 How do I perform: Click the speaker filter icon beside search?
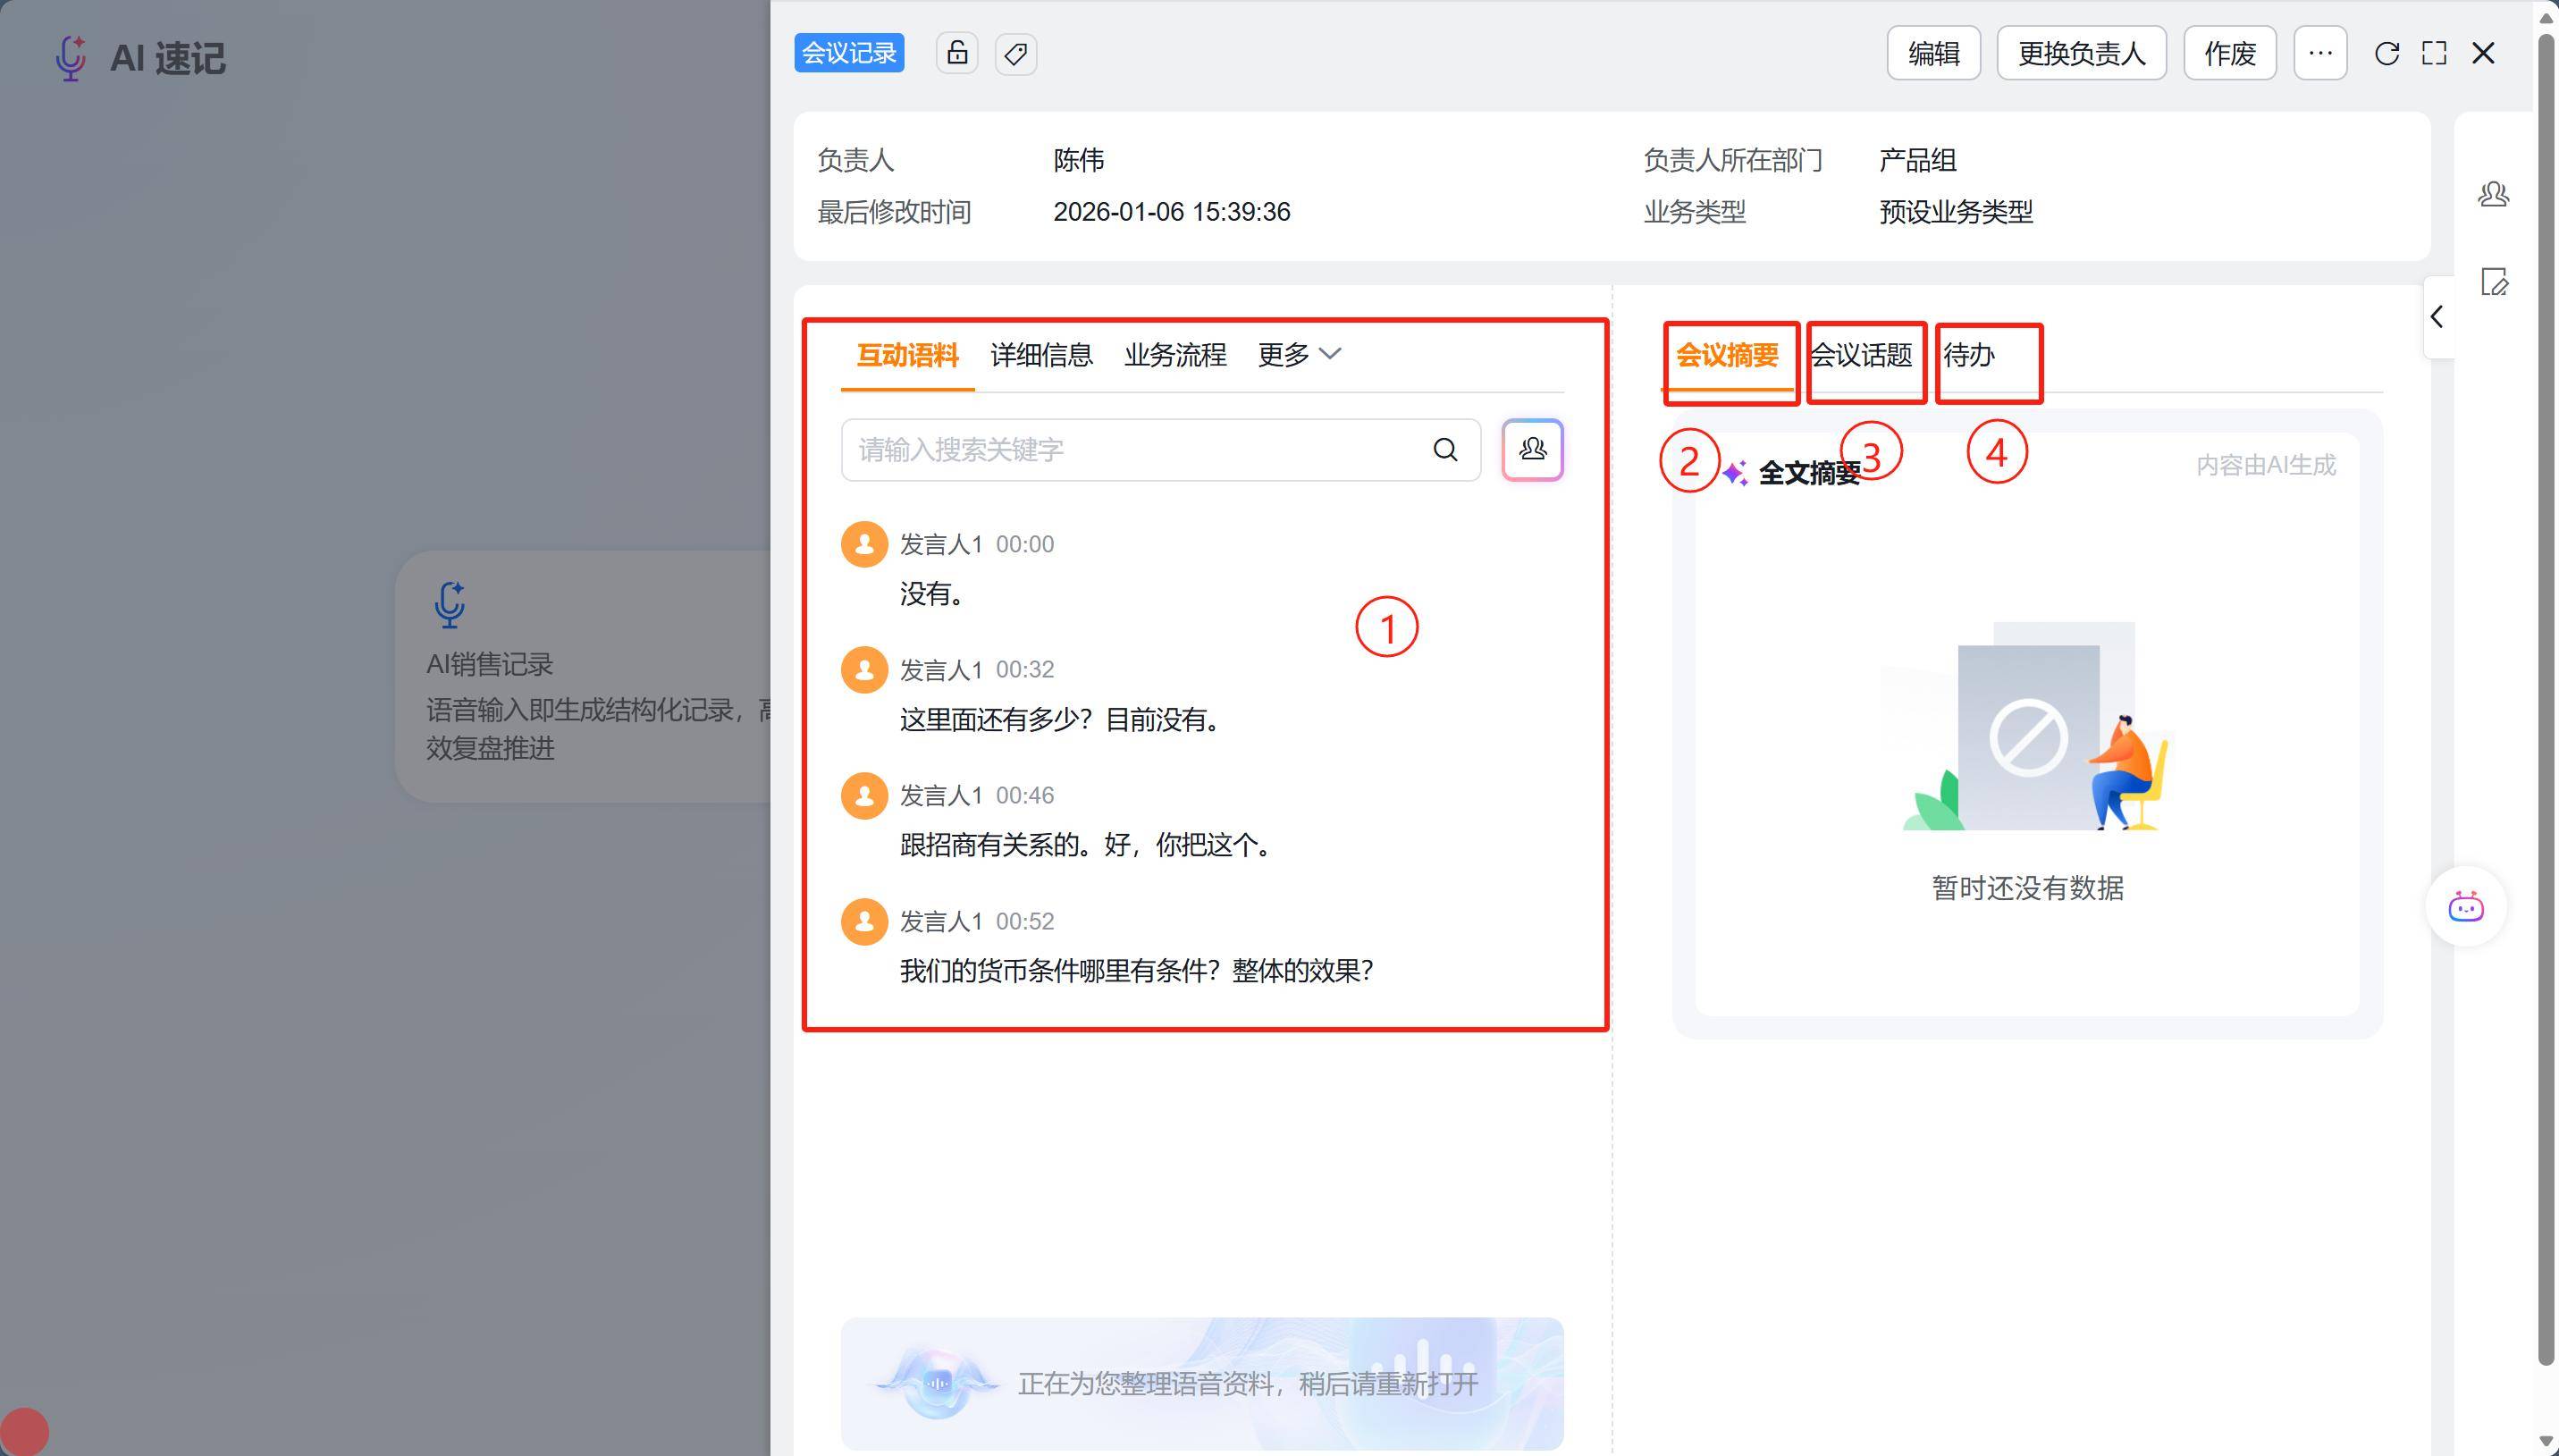click(1532, 450)
